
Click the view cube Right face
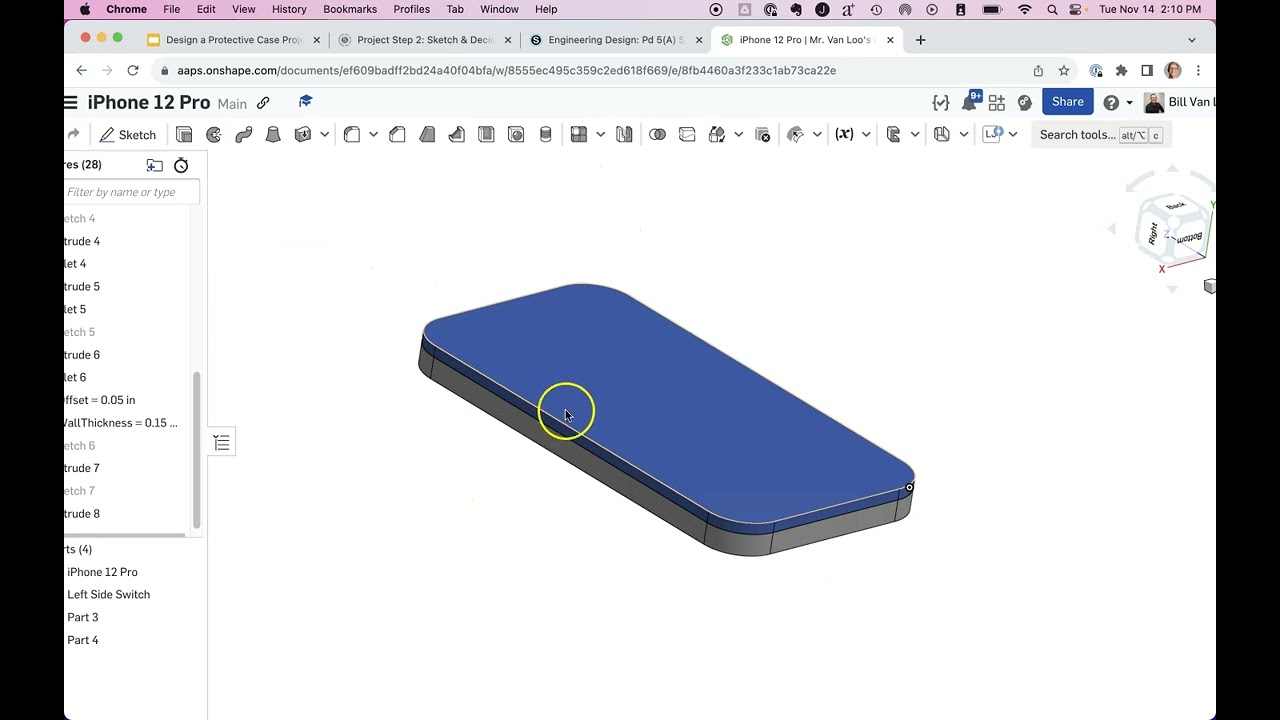coord(1152,233)
